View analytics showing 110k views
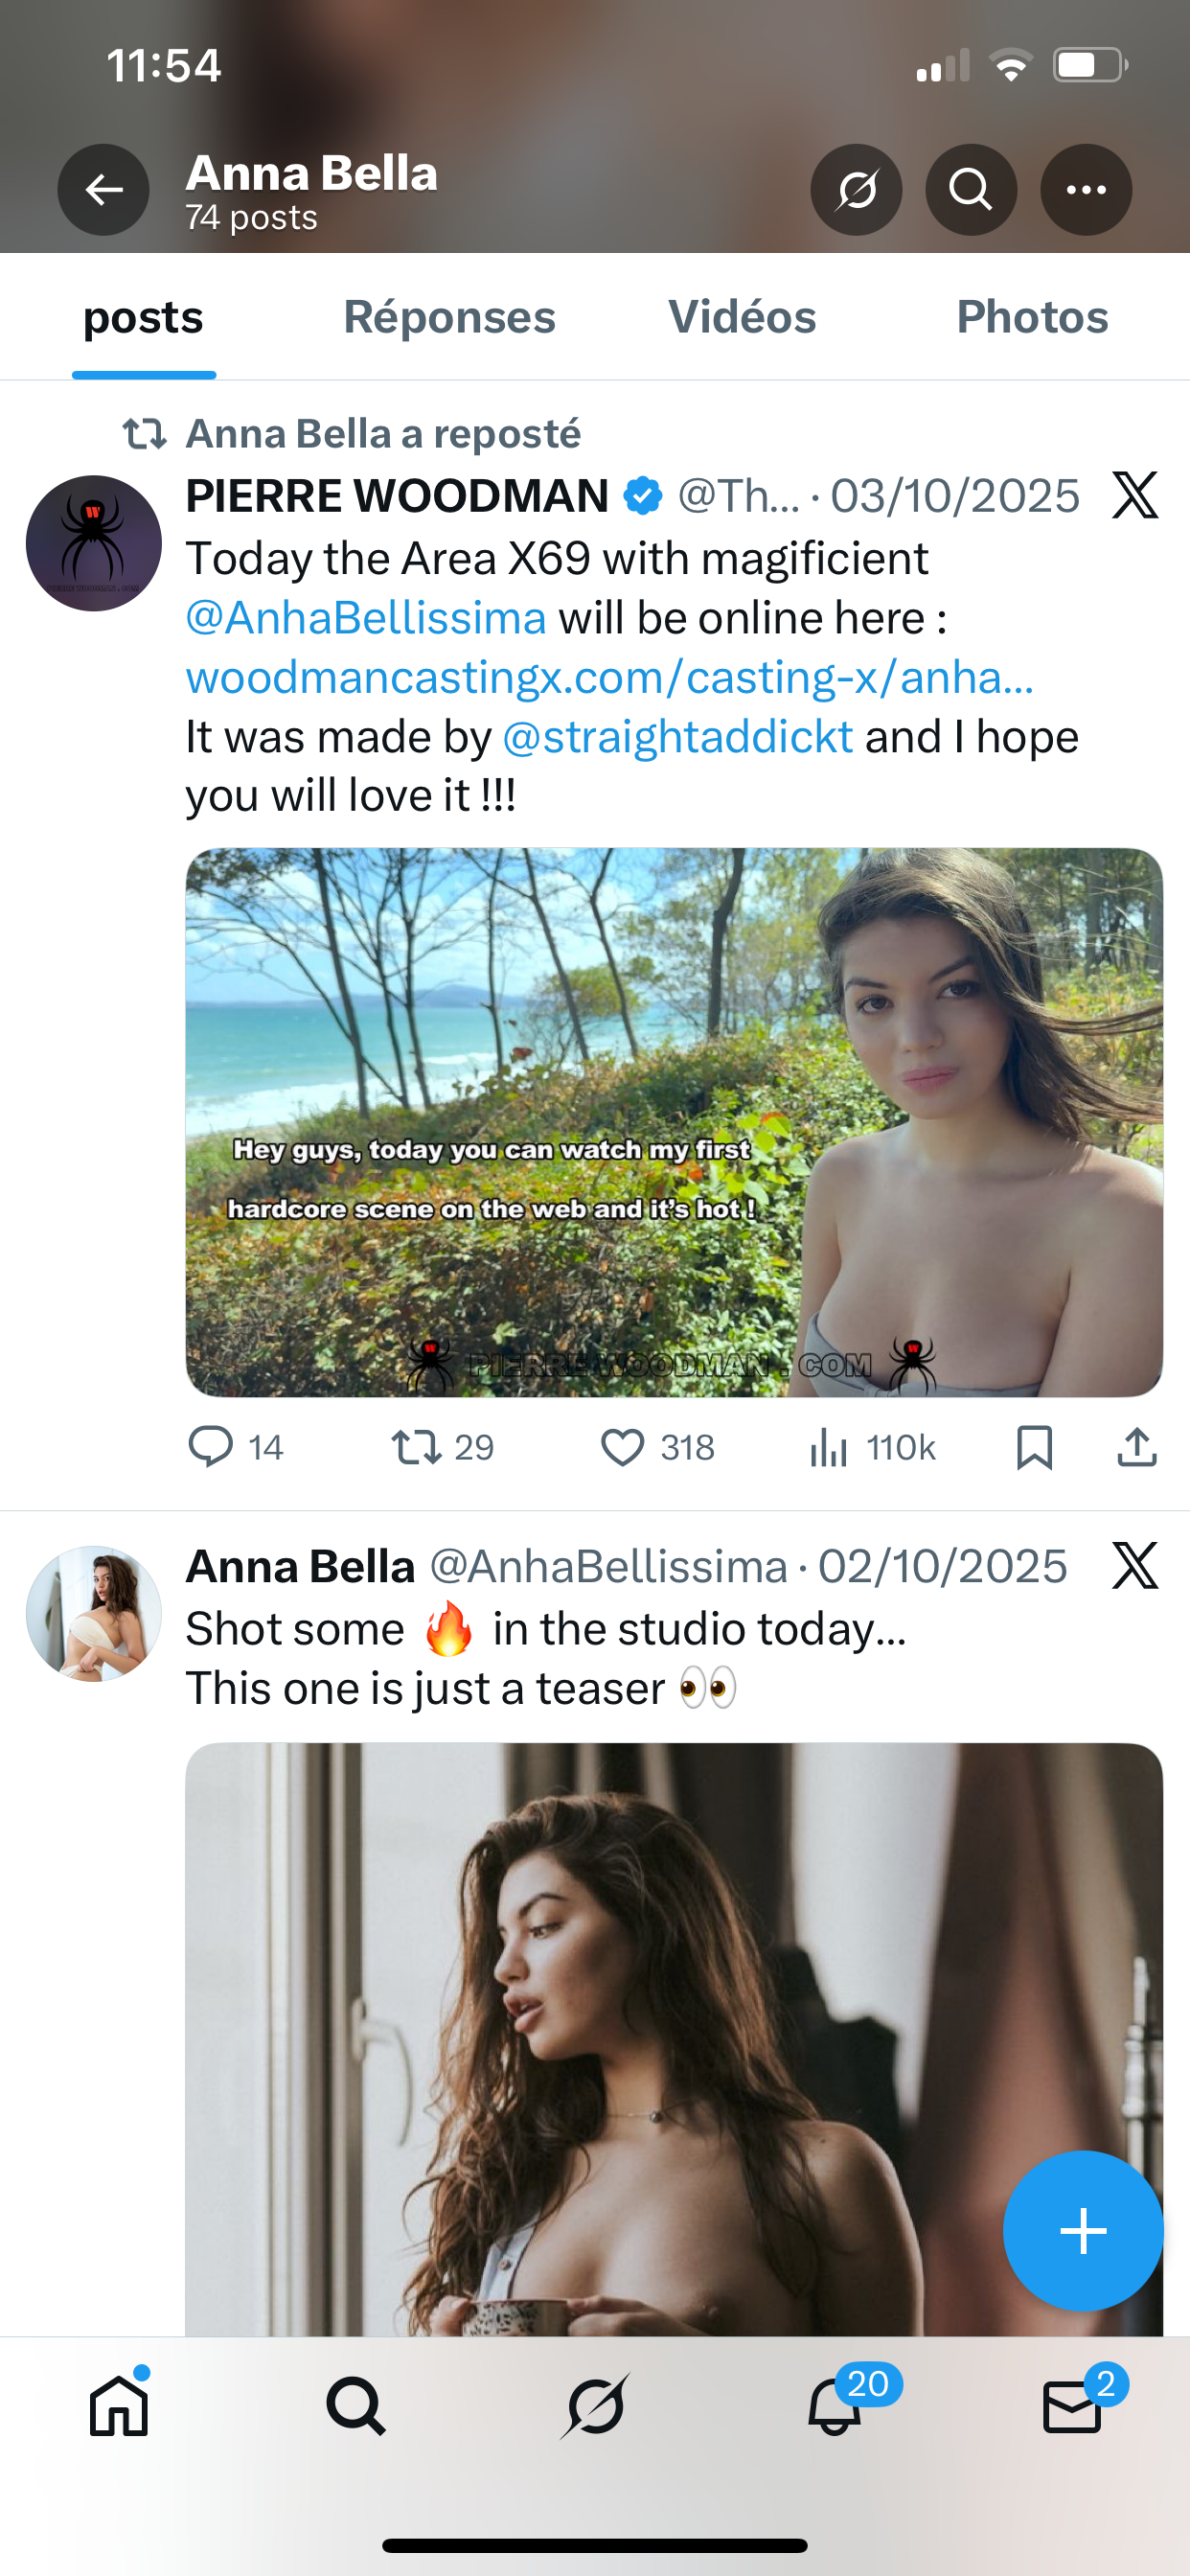Screen dimensions: 1190x2576 point(829,1447)
